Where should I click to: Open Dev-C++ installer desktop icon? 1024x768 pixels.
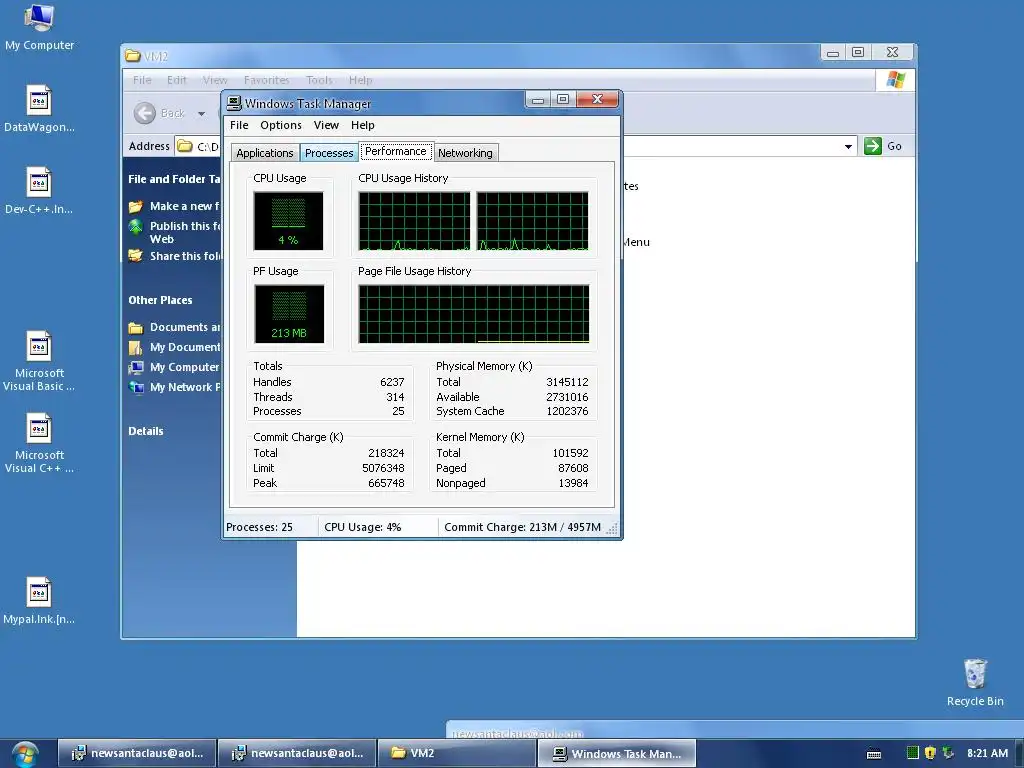(39, 191)
